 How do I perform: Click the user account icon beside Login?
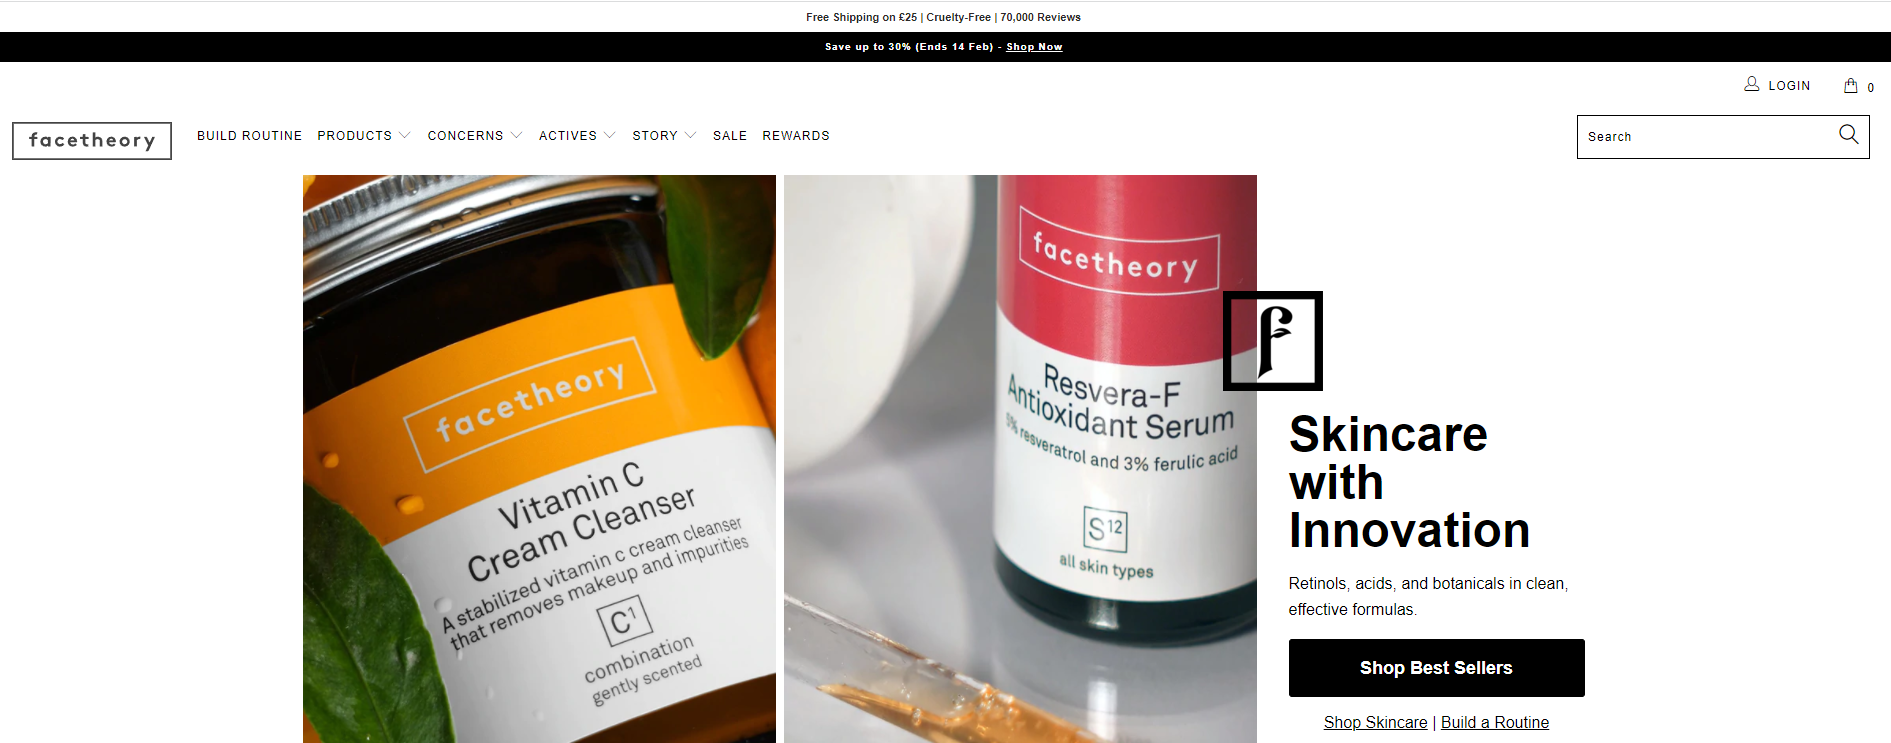coord(1752,84)
